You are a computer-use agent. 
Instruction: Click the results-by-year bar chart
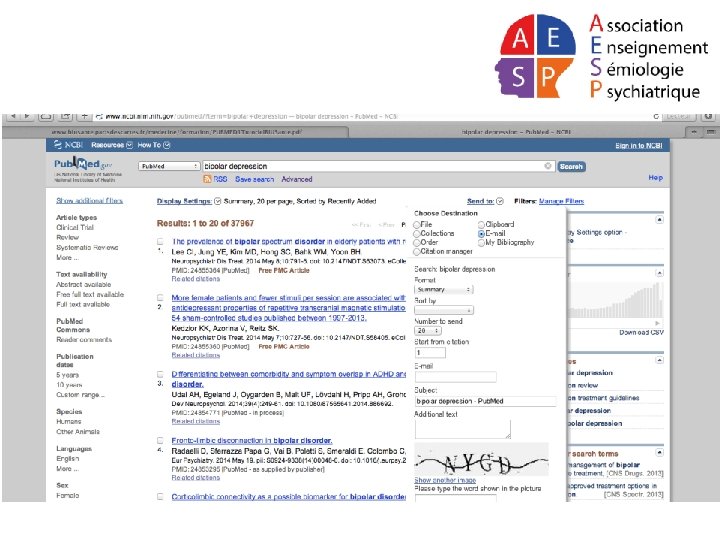(615, 299)
